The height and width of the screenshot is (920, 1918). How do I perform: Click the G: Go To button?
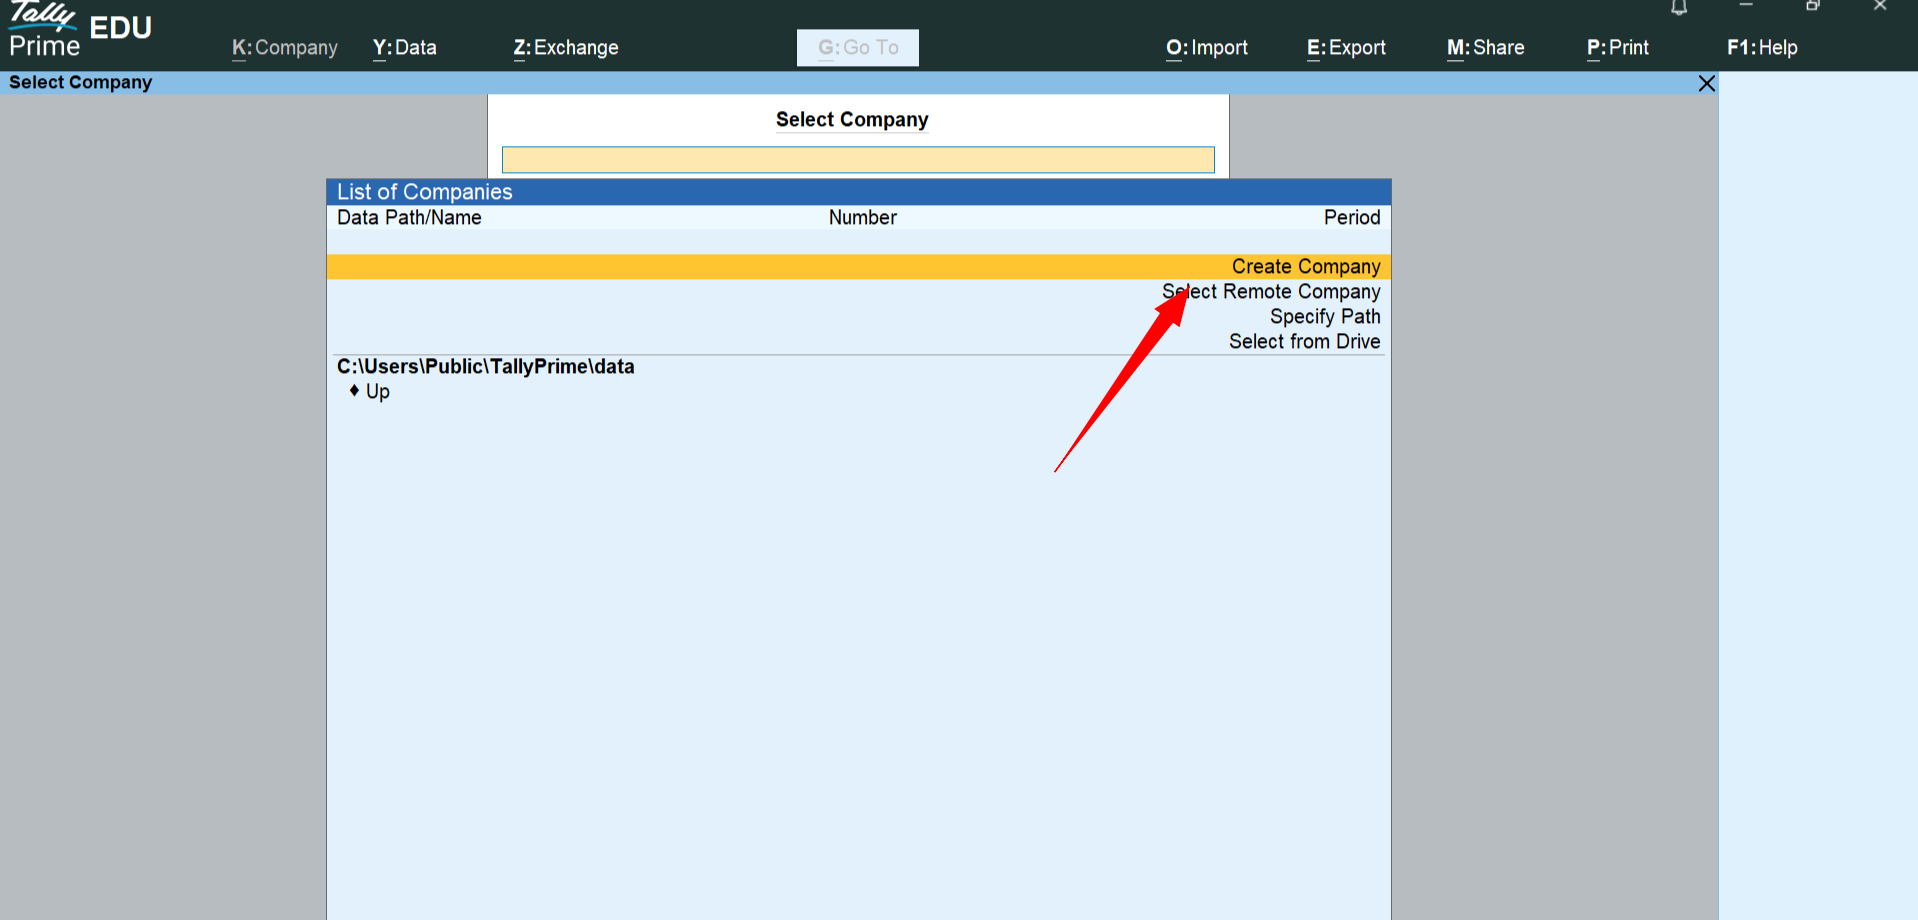pyautogui.click(x=857, y=48)
